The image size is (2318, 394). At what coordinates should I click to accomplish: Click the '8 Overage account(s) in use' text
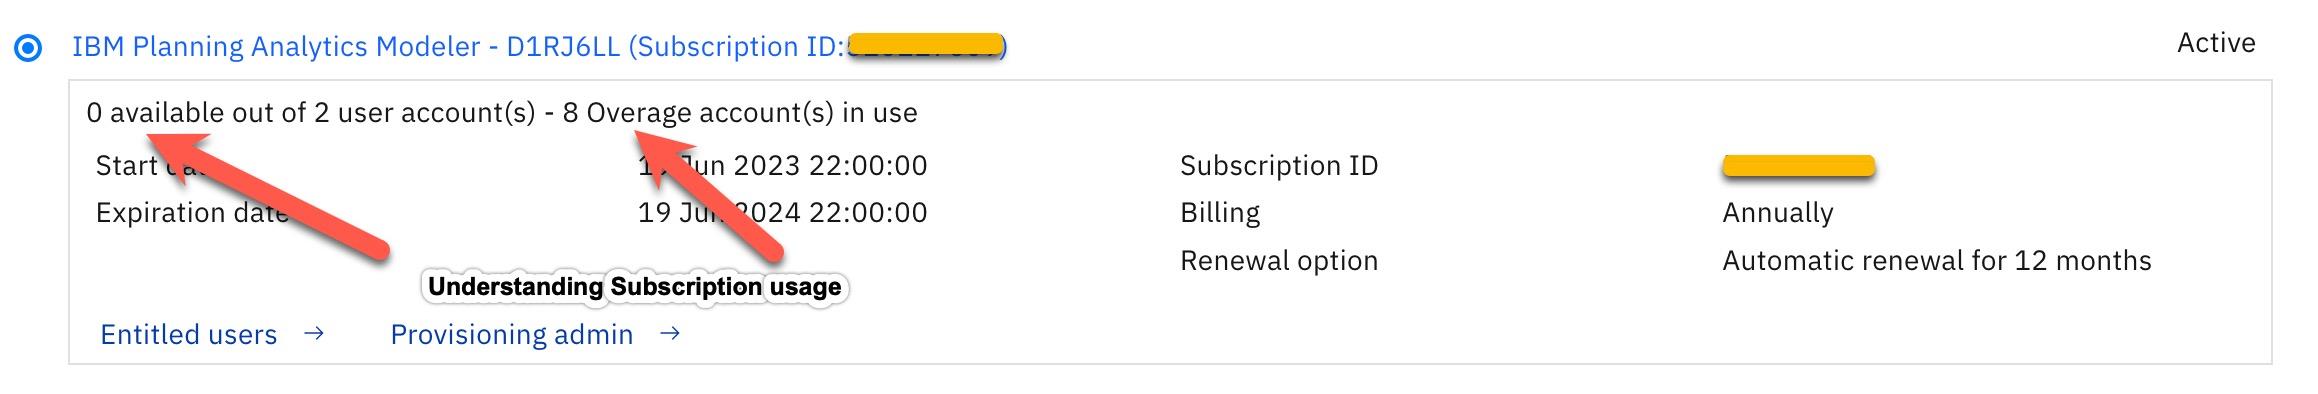740,113
